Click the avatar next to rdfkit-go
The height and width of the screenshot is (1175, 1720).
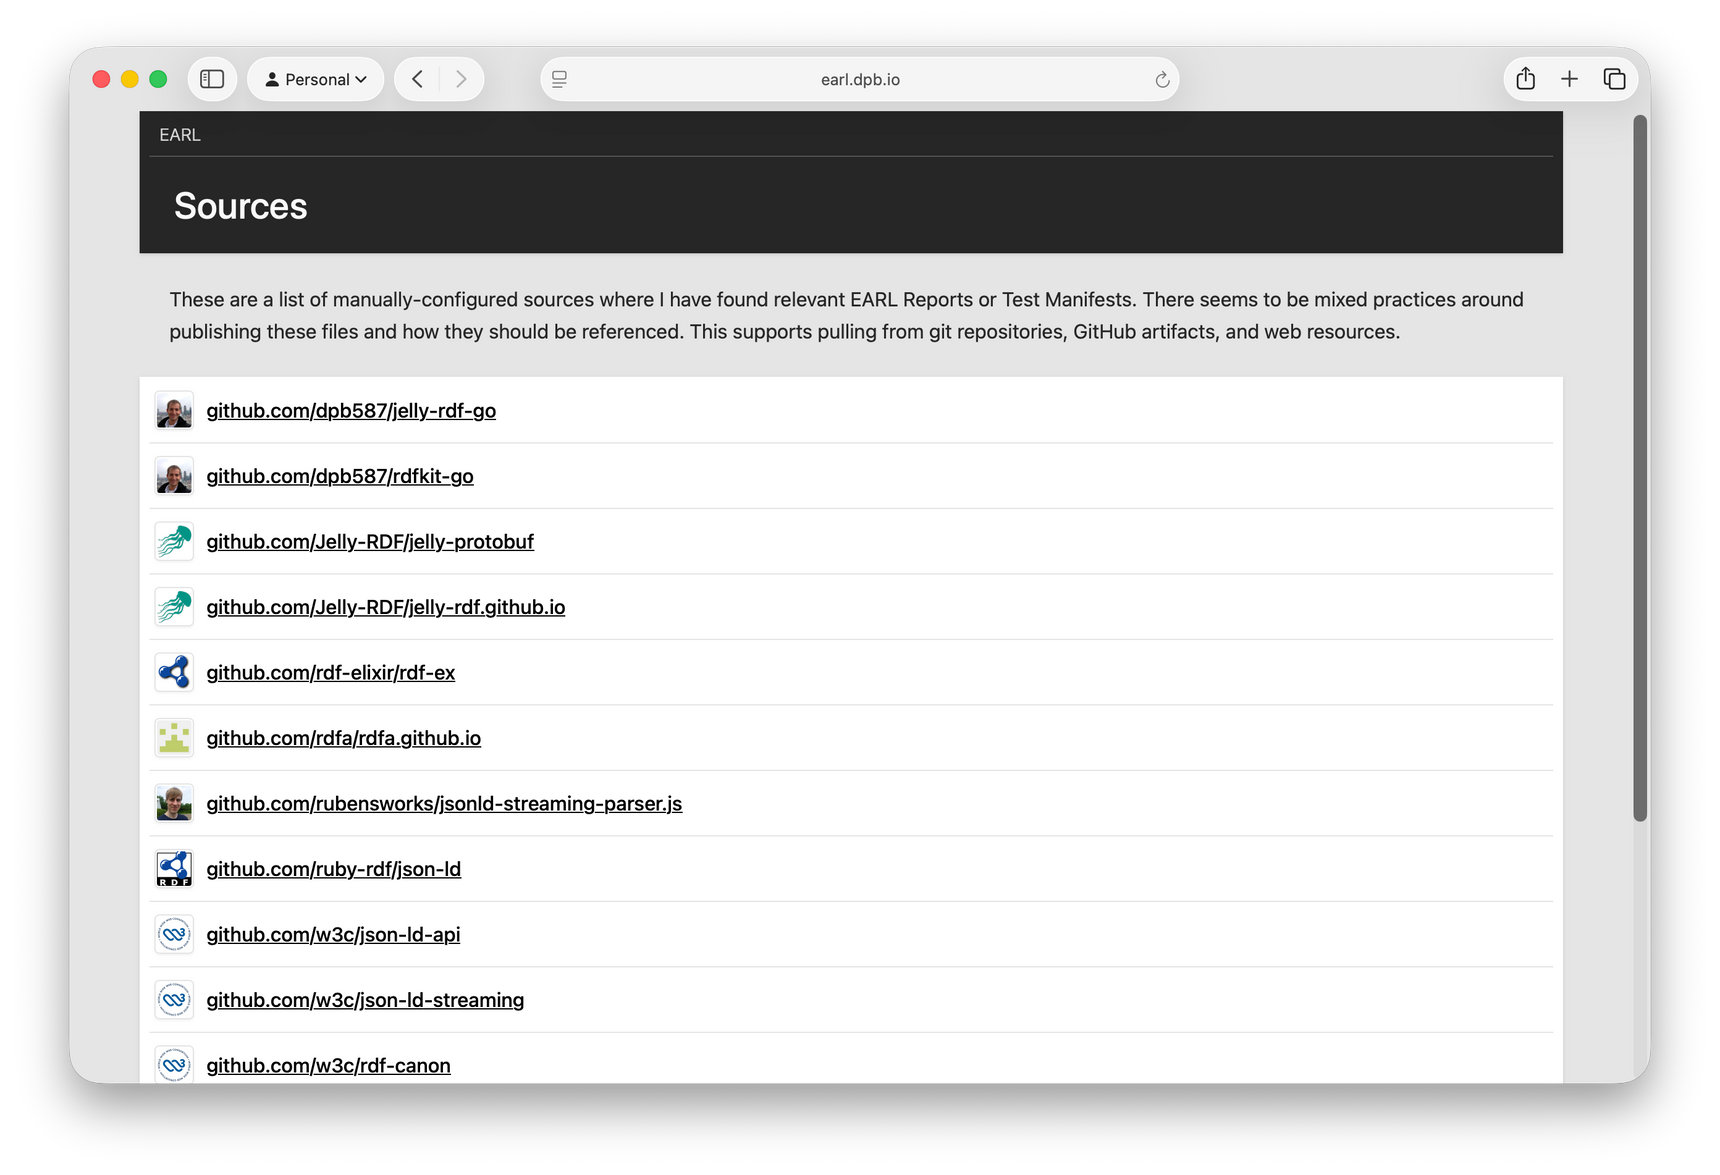(x=174, y=476)
